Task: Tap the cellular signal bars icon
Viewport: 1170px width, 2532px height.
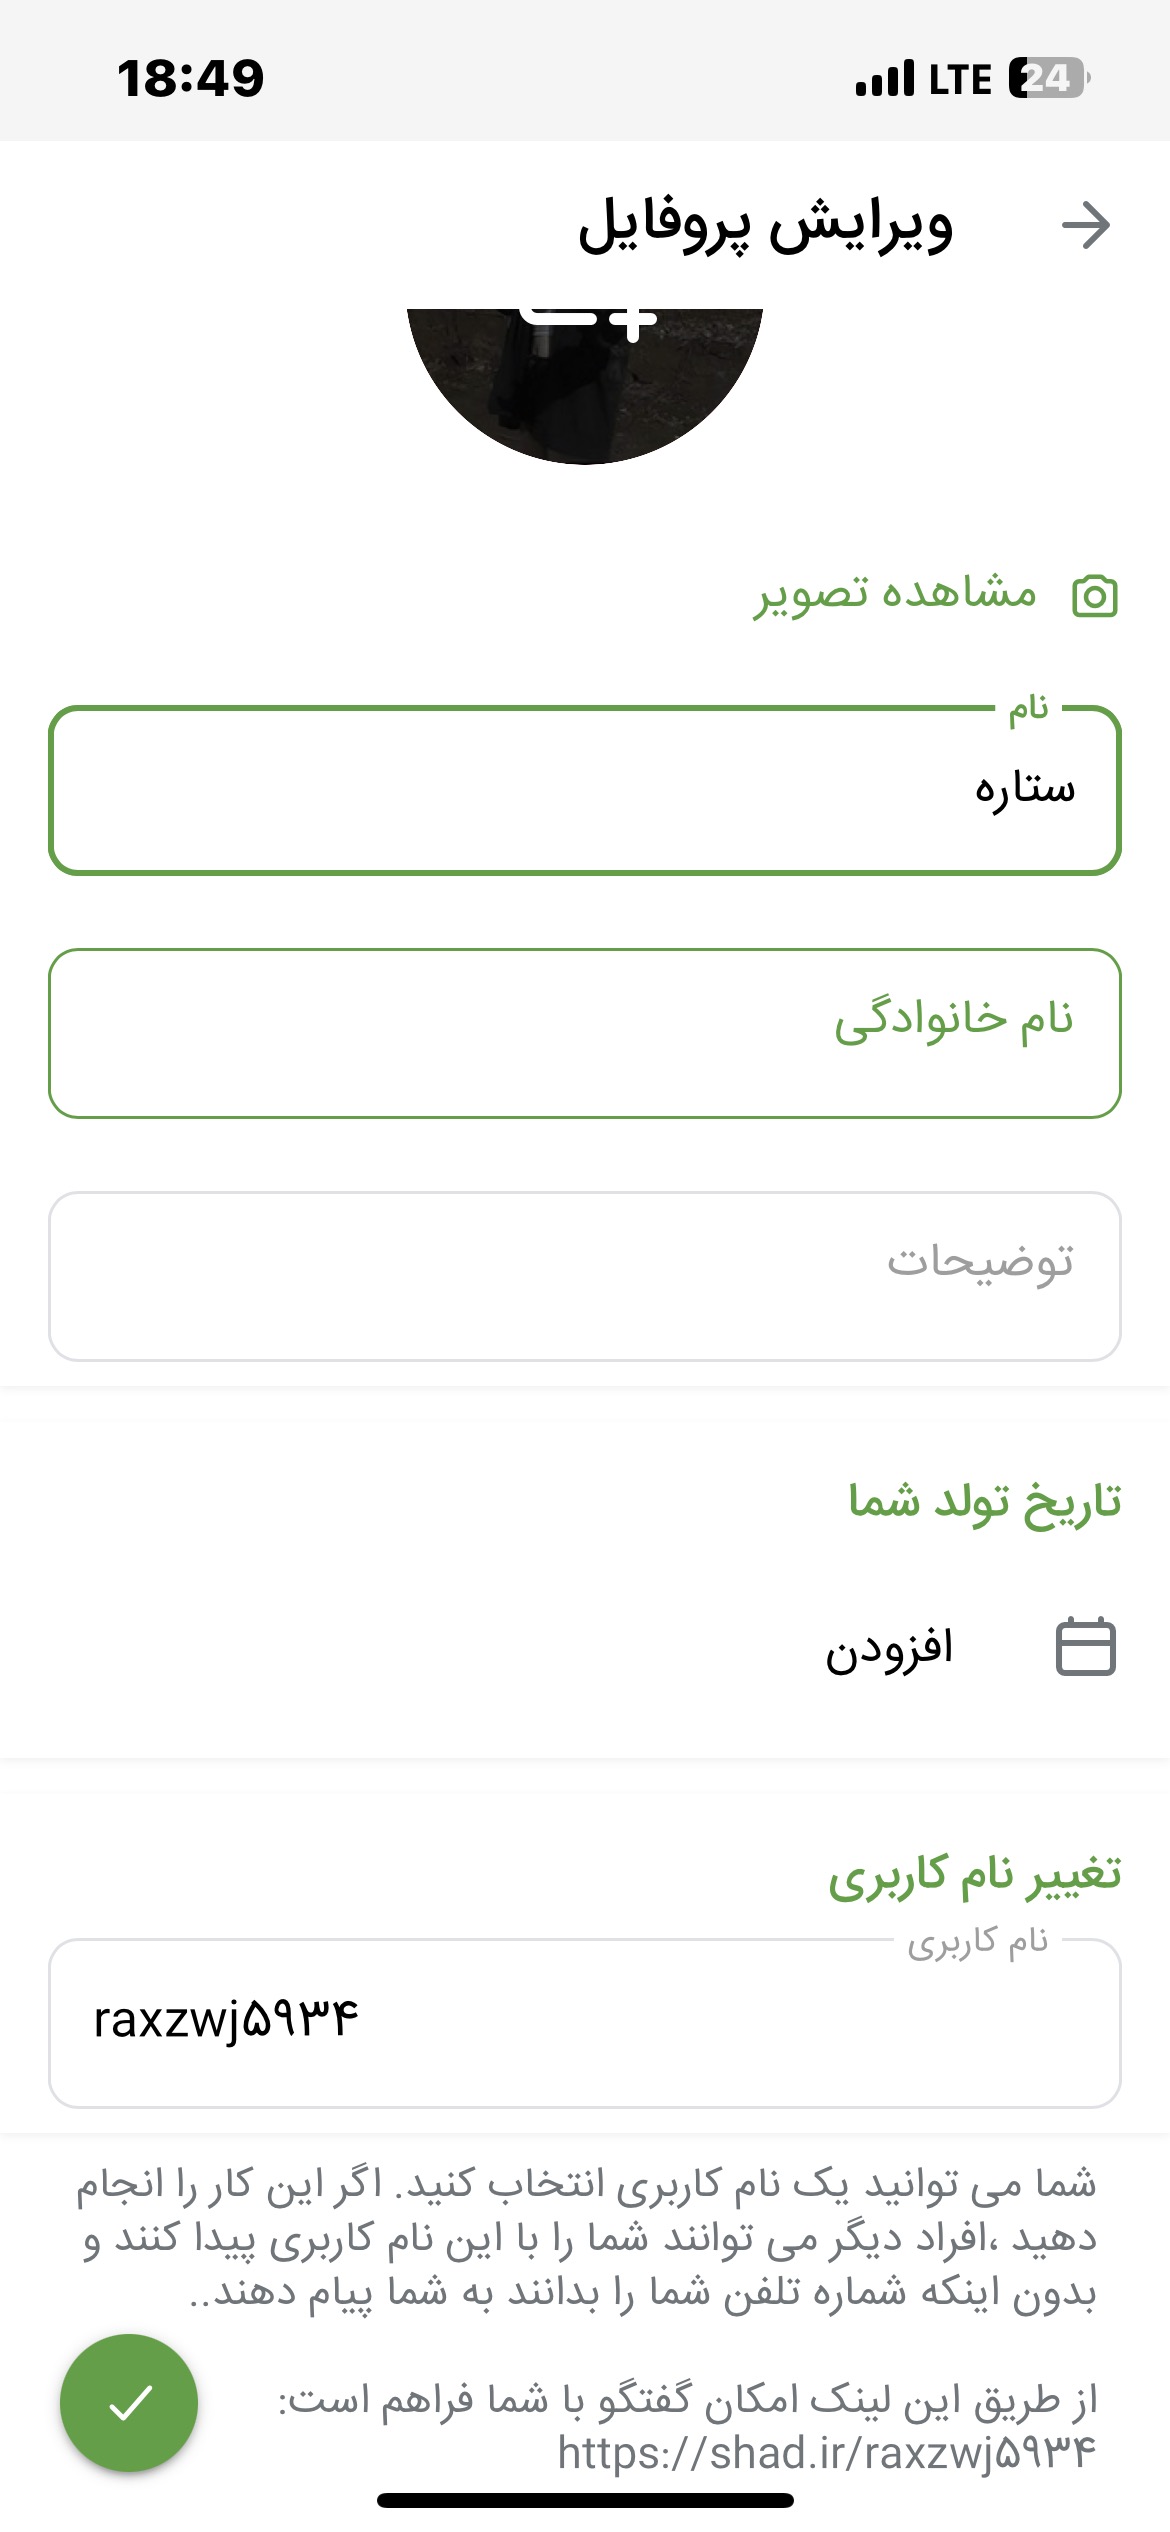Action: [885, 78]
